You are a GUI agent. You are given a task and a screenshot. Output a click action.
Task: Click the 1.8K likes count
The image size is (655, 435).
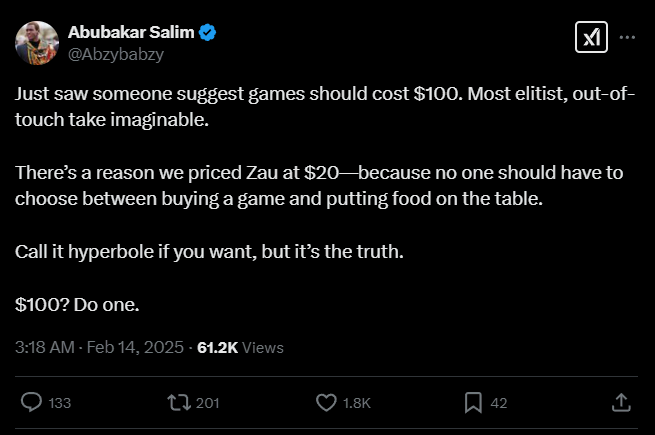pos(357,403)
